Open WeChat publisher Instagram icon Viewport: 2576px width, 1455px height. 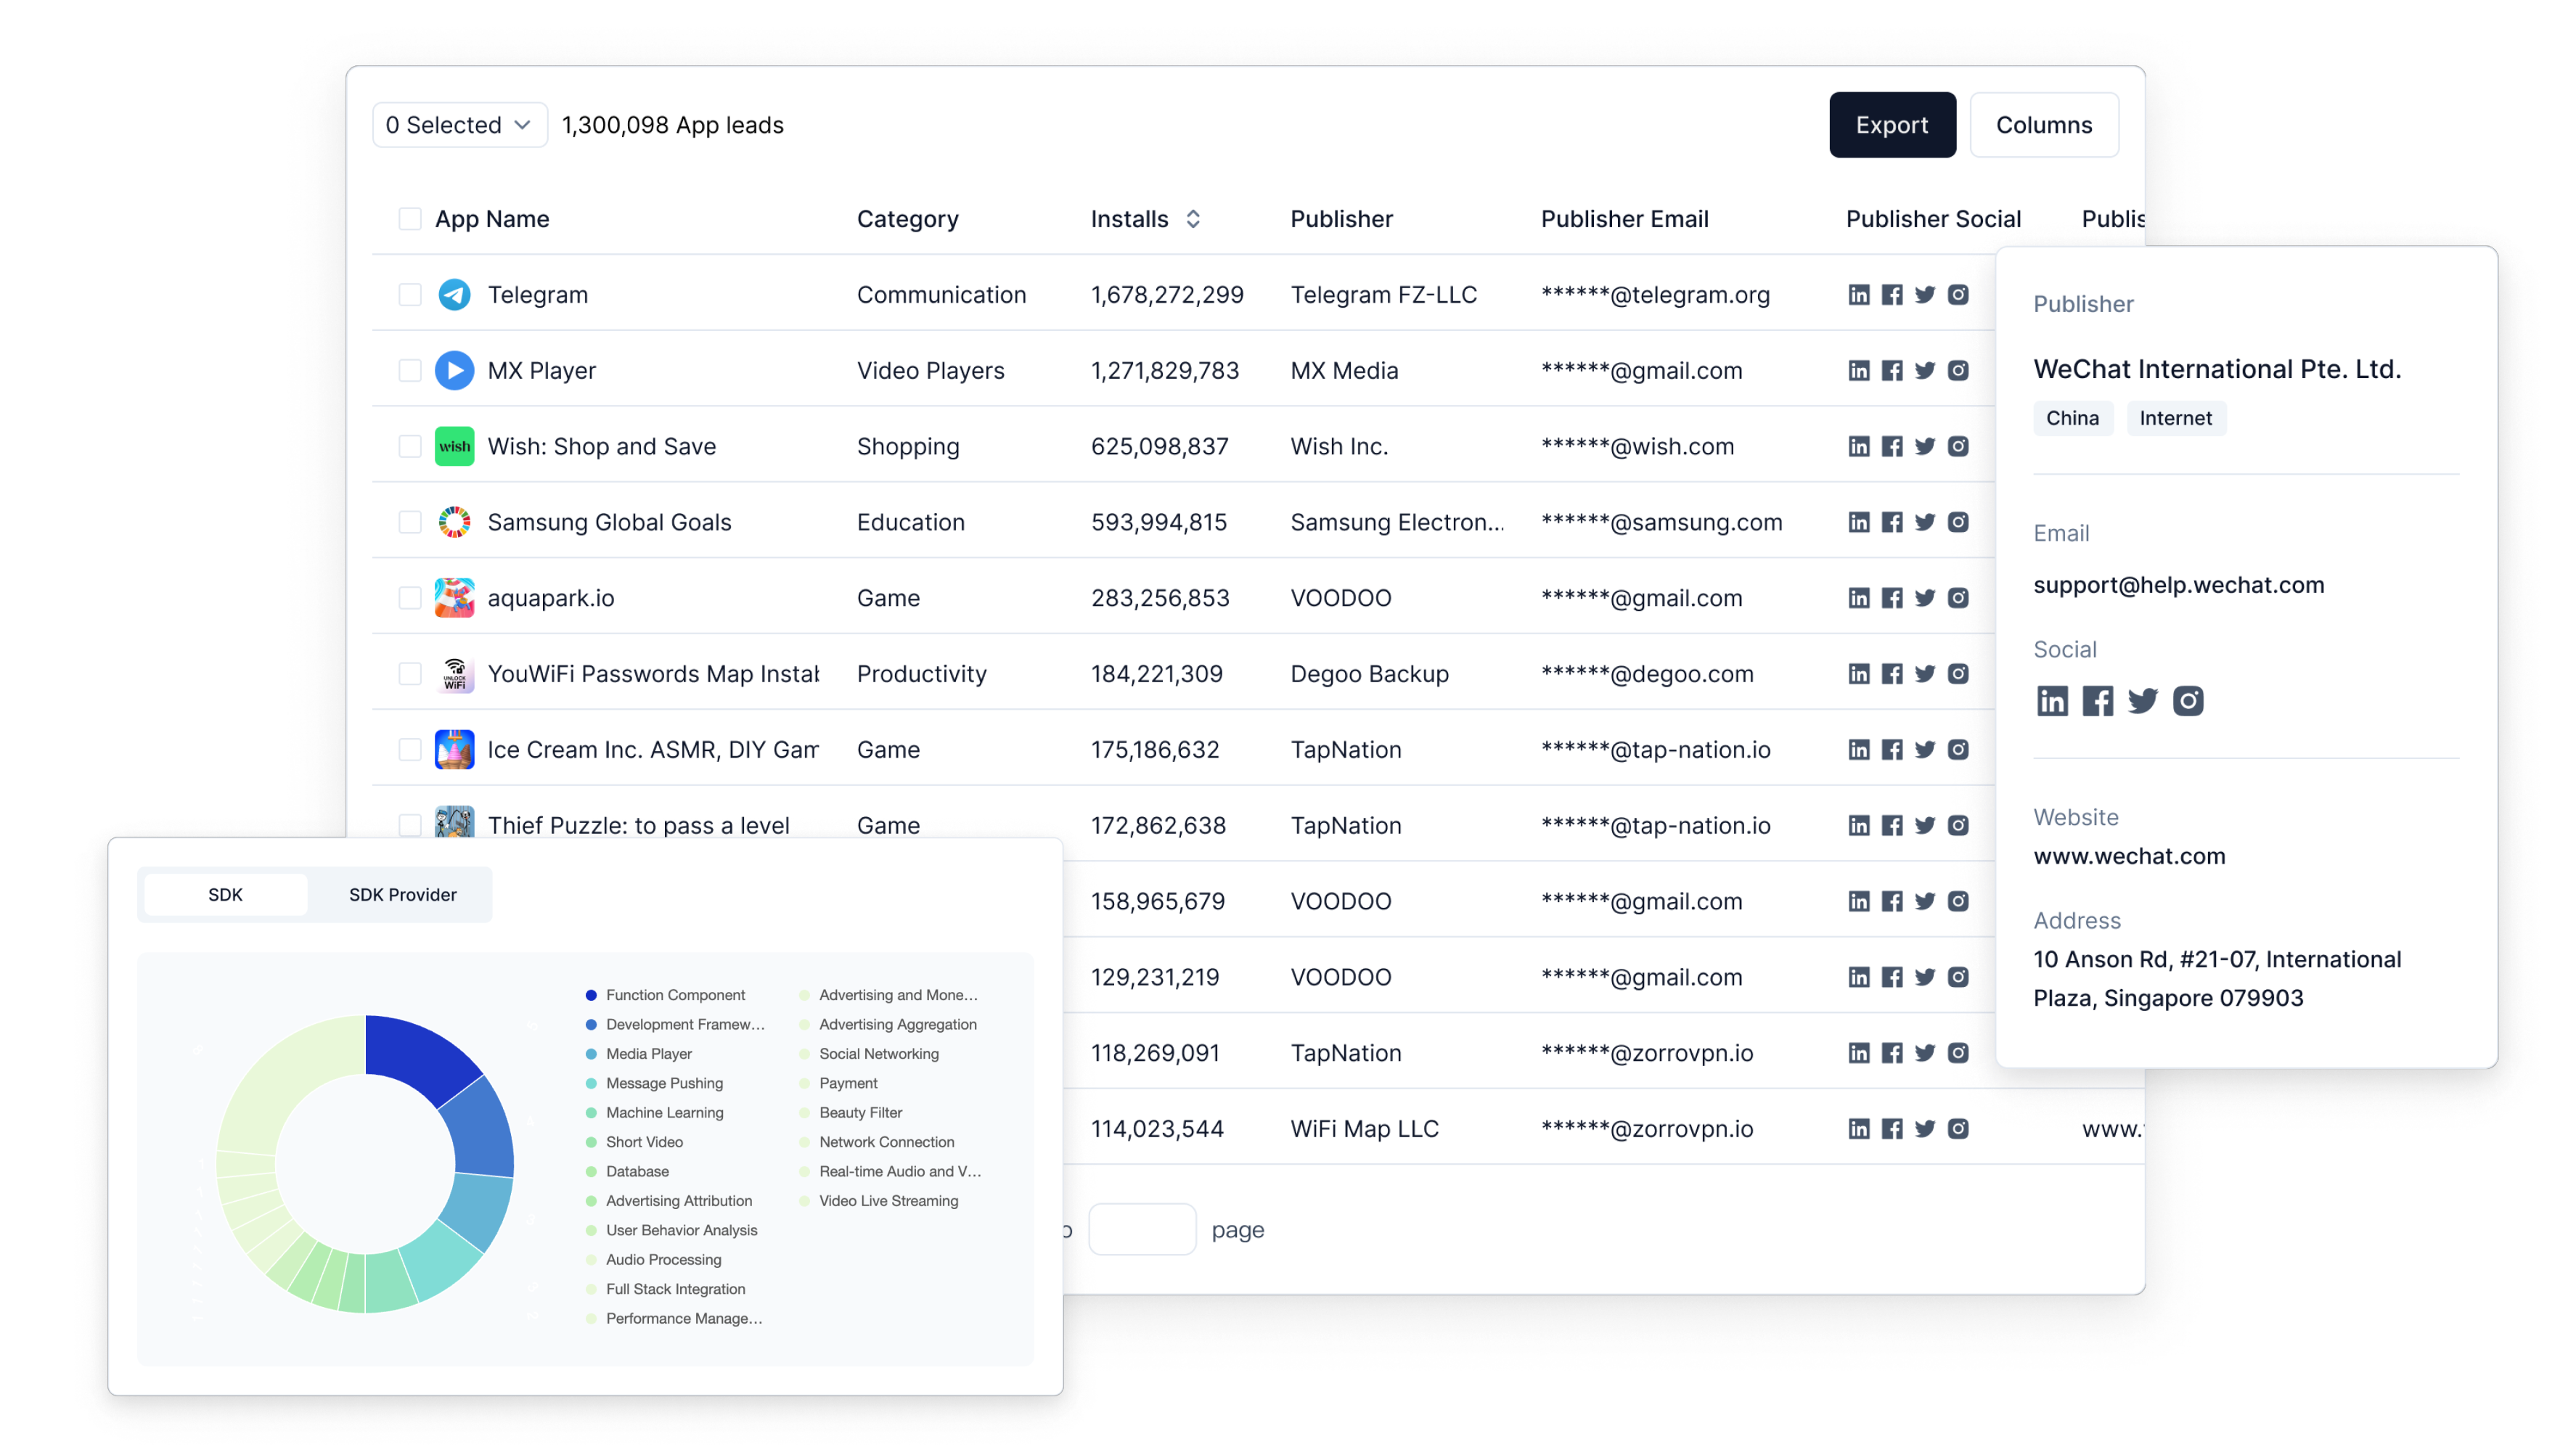pyautogui.click(x=2187, y=701)
